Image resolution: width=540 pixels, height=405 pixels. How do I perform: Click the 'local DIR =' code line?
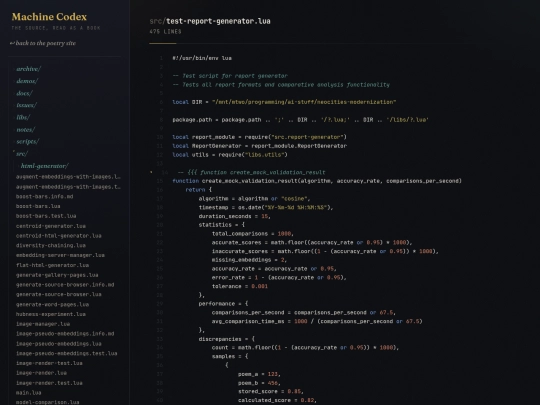click(x=284, y=102)
